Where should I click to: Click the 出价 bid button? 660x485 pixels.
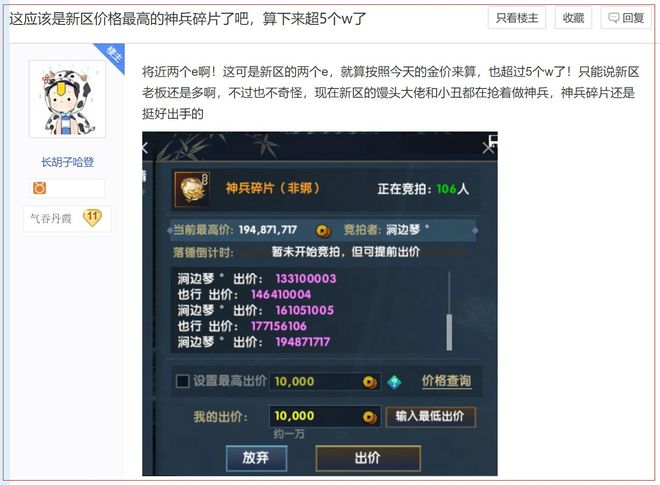tap(368, 458)
